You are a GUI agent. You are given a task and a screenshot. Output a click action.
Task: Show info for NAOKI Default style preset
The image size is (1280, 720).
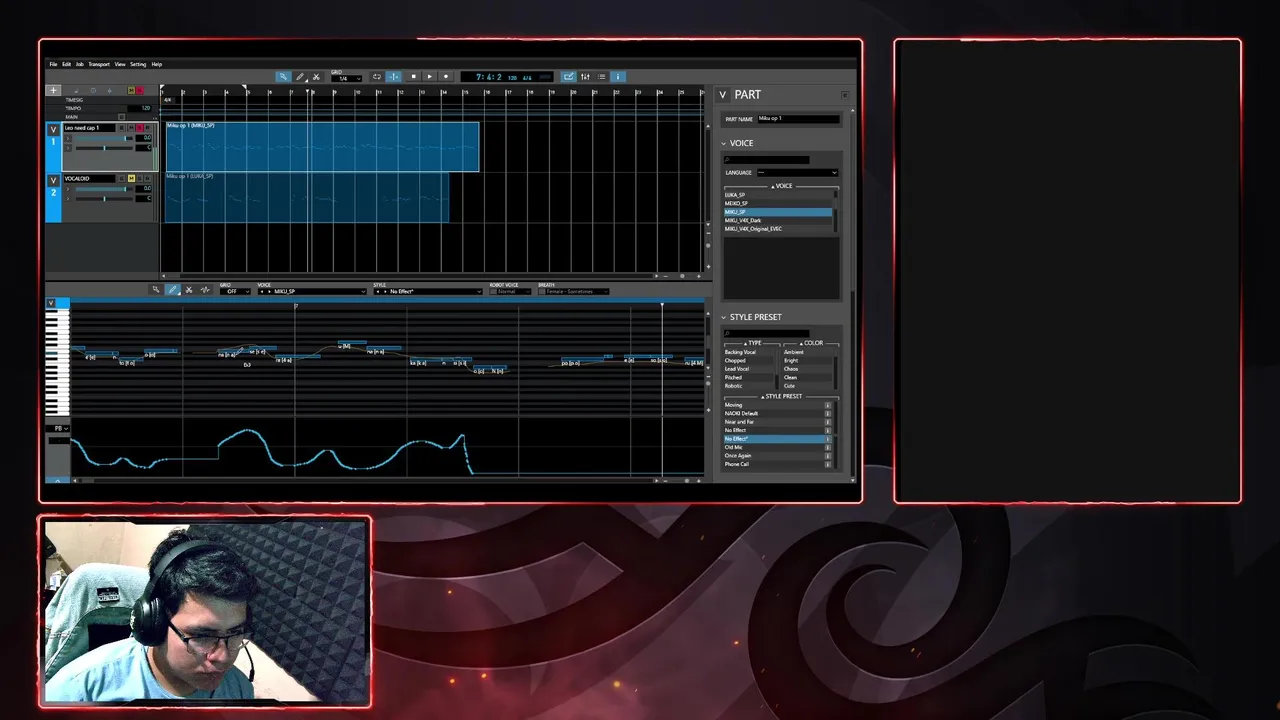click(827, 413)
